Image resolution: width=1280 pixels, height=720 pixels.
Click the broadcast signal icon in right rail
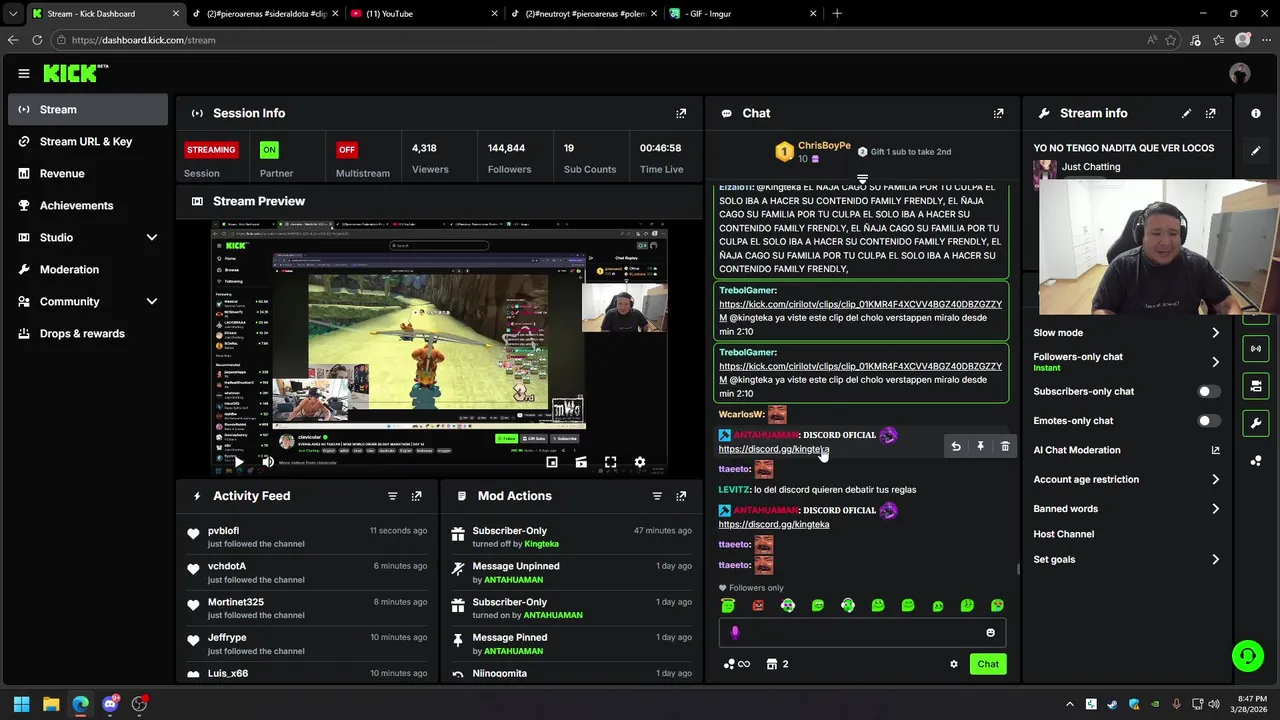click(x=1256, y=348)
